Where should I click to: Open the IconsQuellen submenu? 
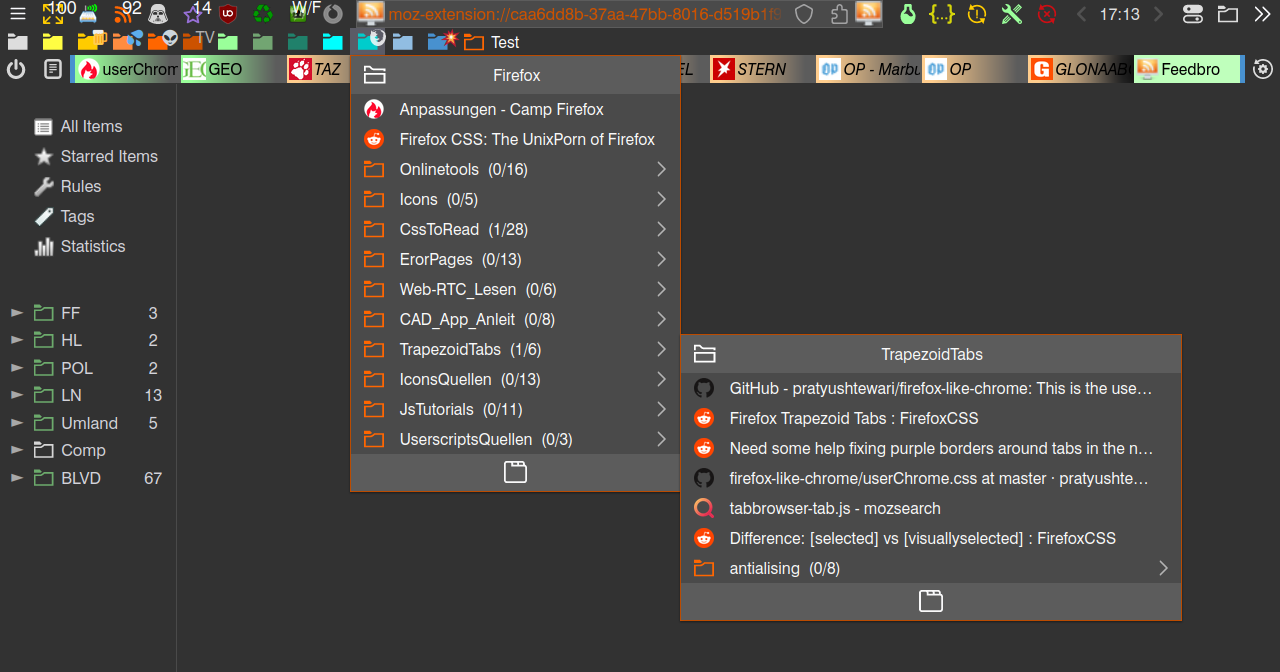tap(515, 379)
